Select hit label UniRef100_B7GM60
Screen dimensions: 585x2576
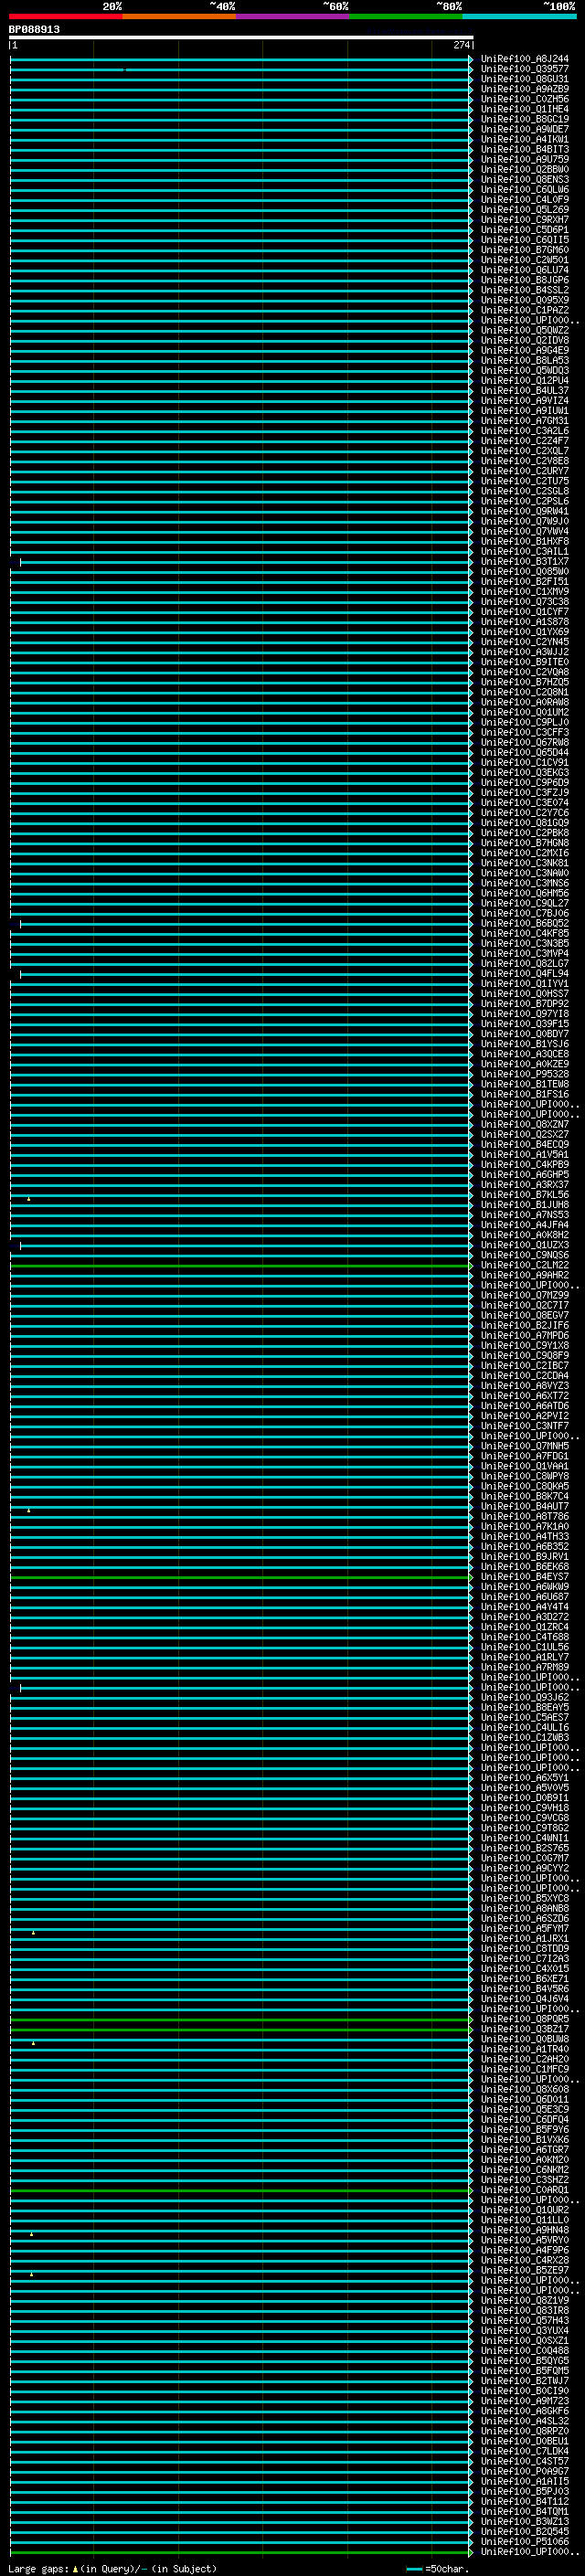pyautogui.click(x=525, y=250)
